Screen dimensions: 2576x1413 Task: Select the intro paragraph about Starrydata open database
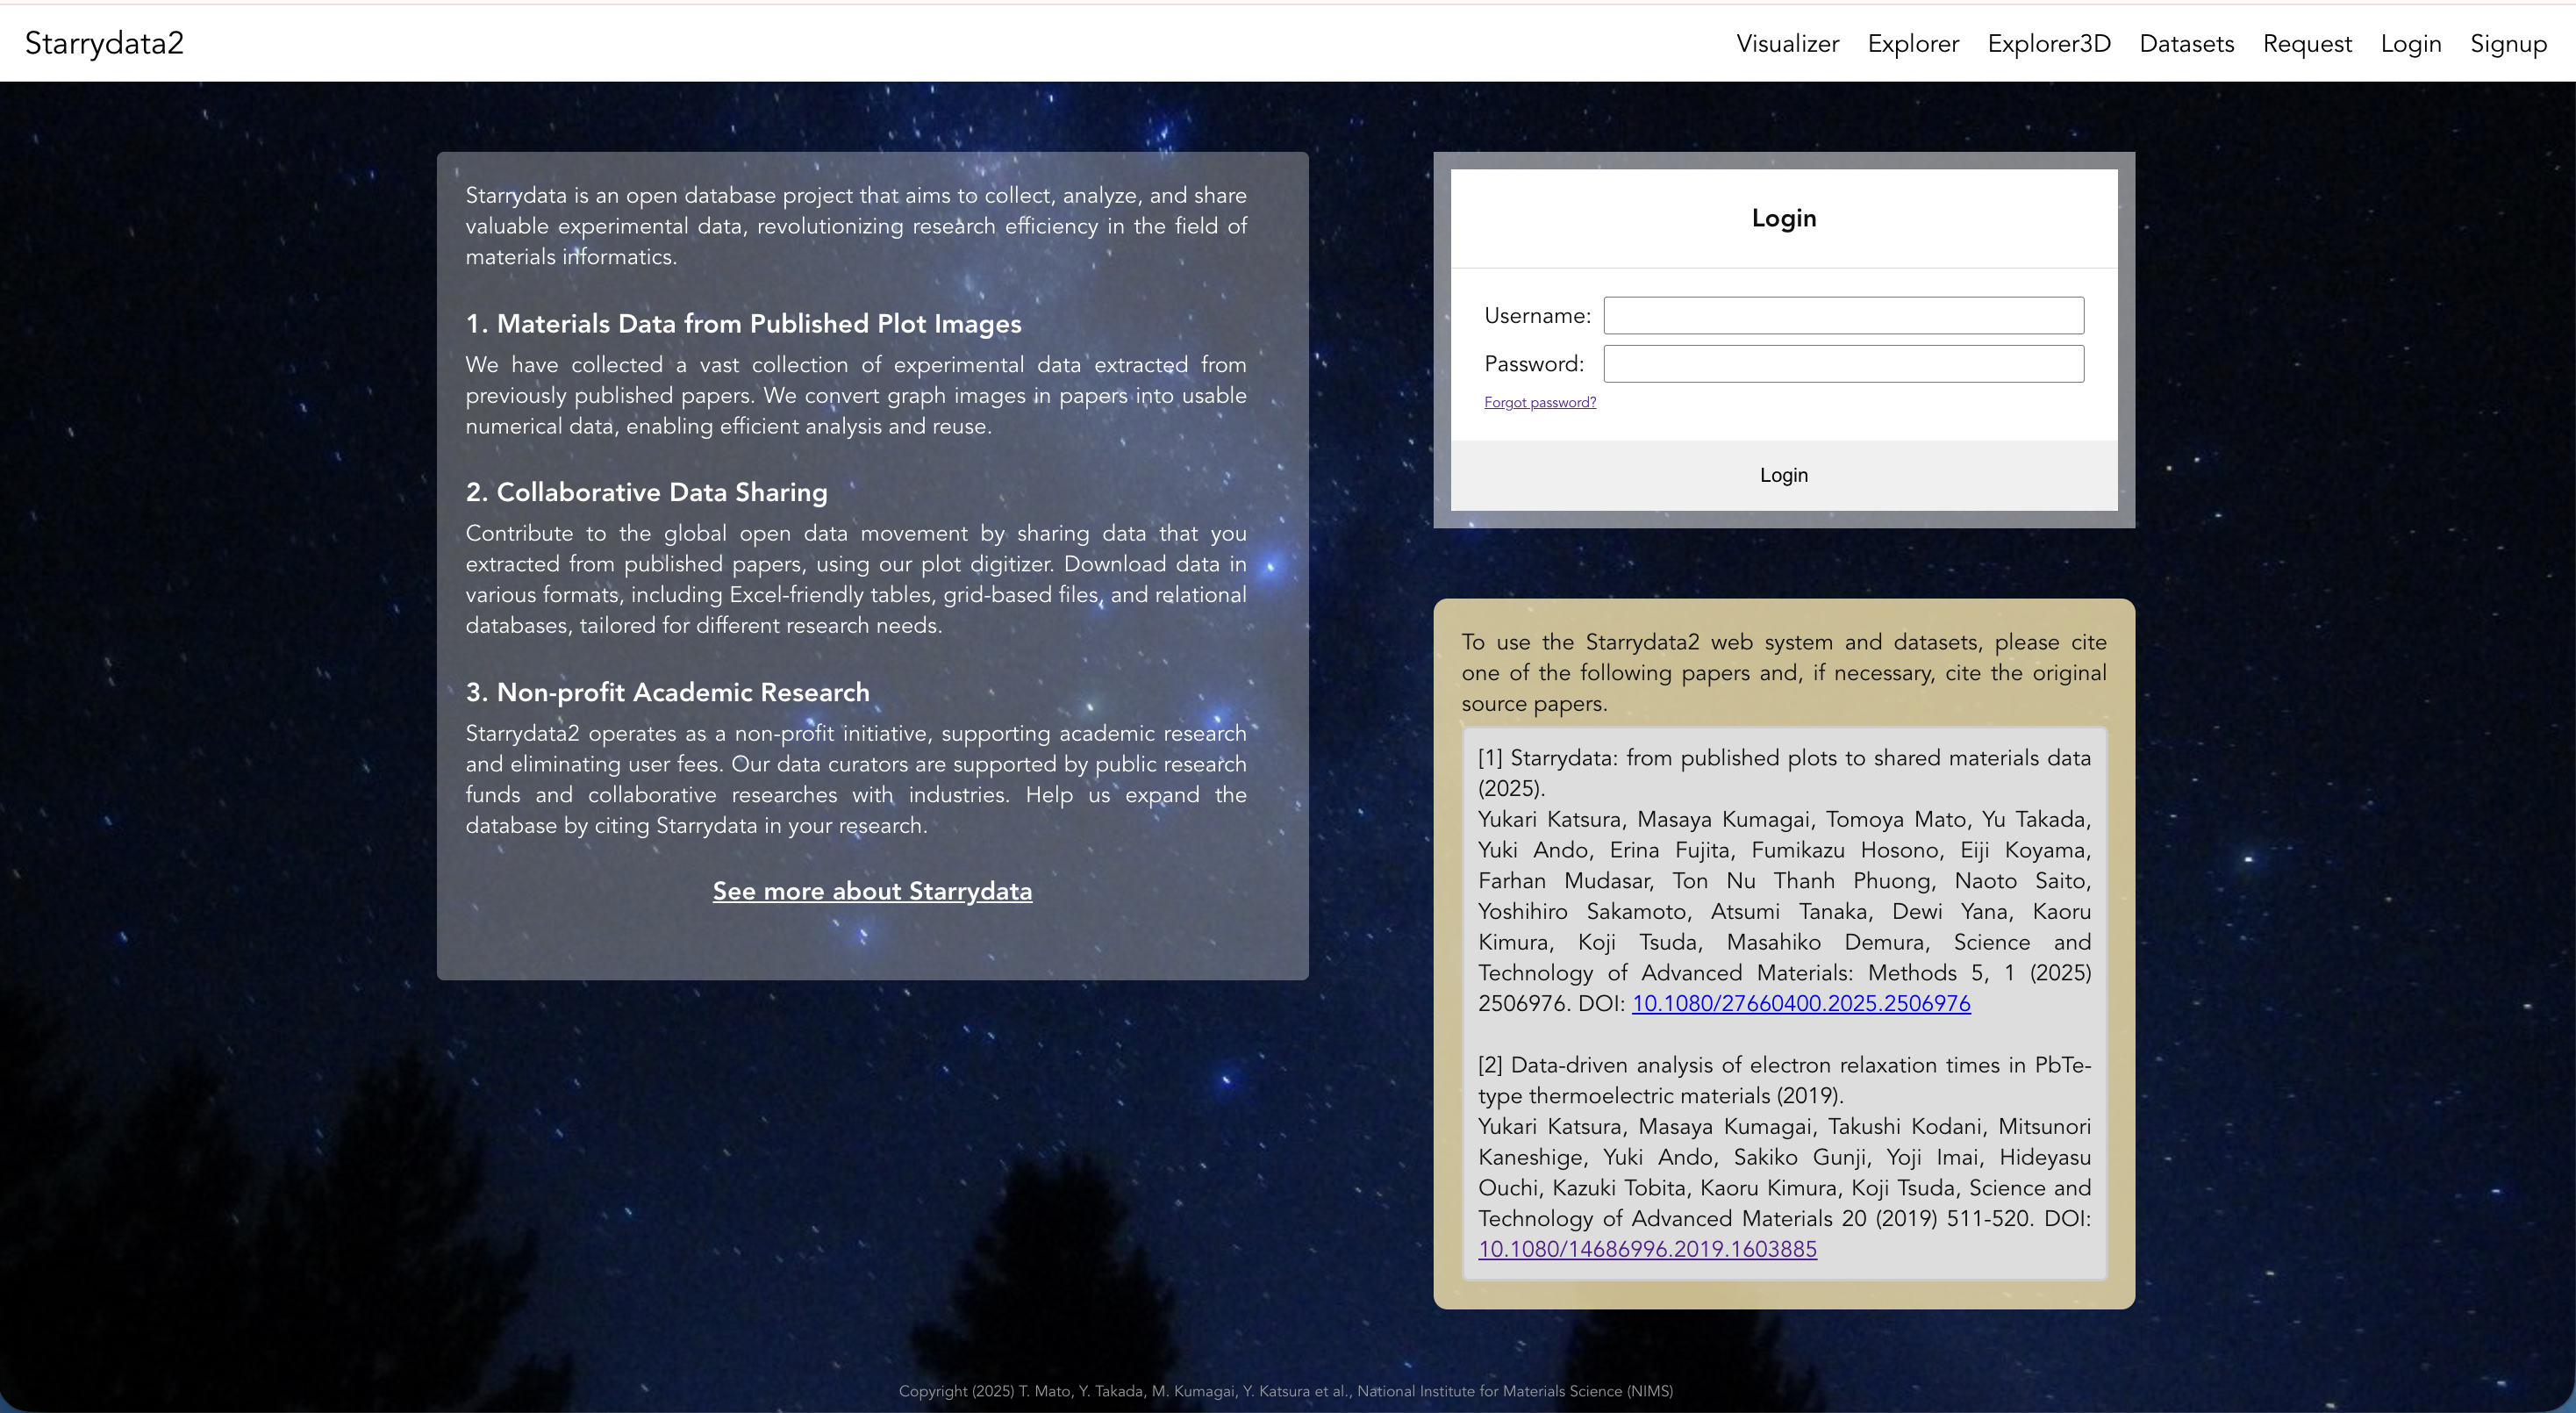click(856, 226)
